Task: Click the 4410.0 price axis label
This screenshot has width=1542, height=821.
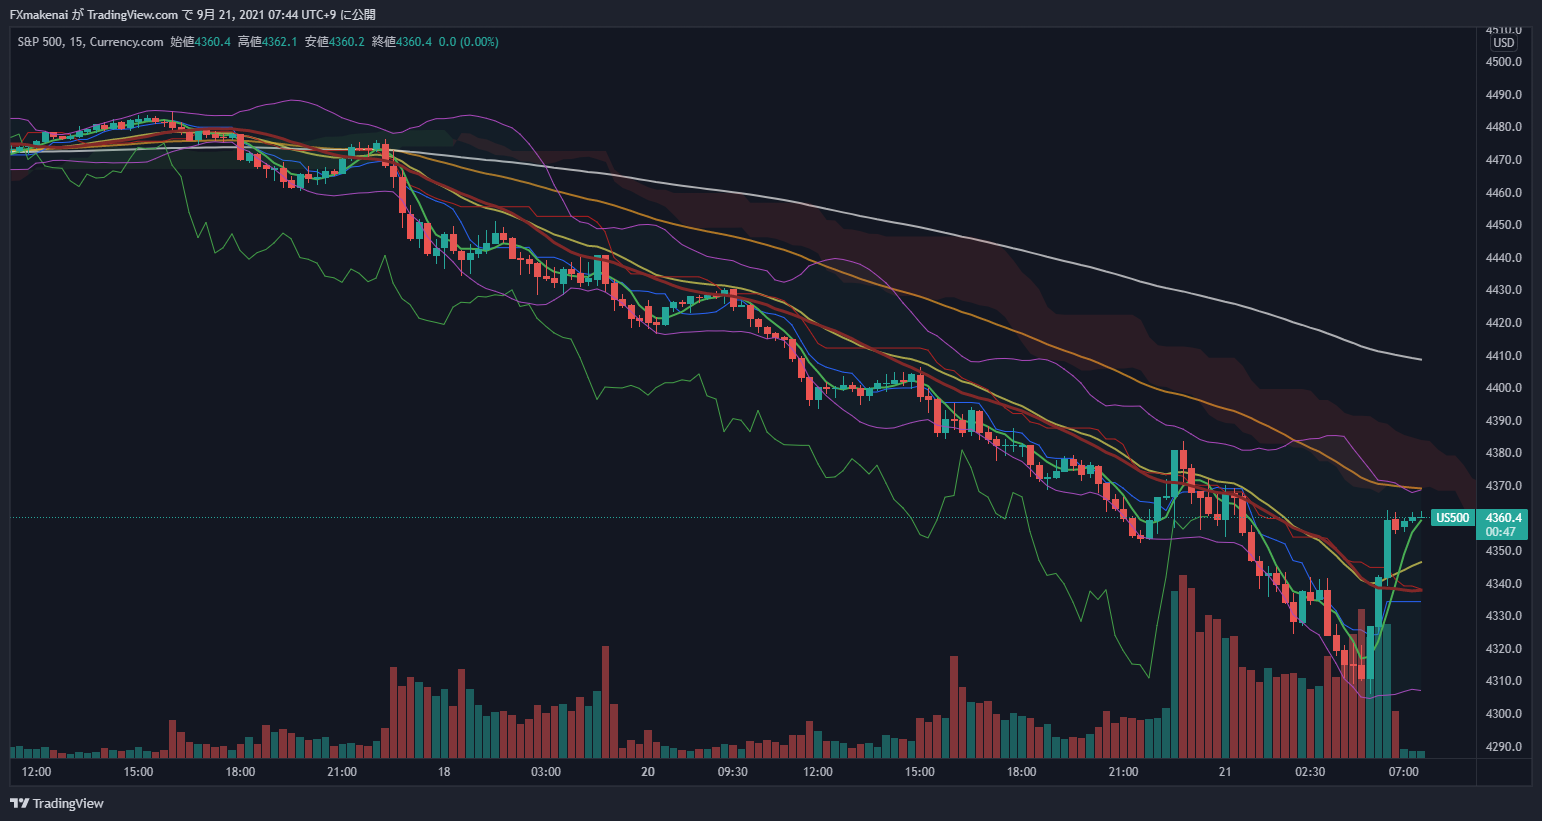Action: pyautogui.click(x=1504, y=356)
